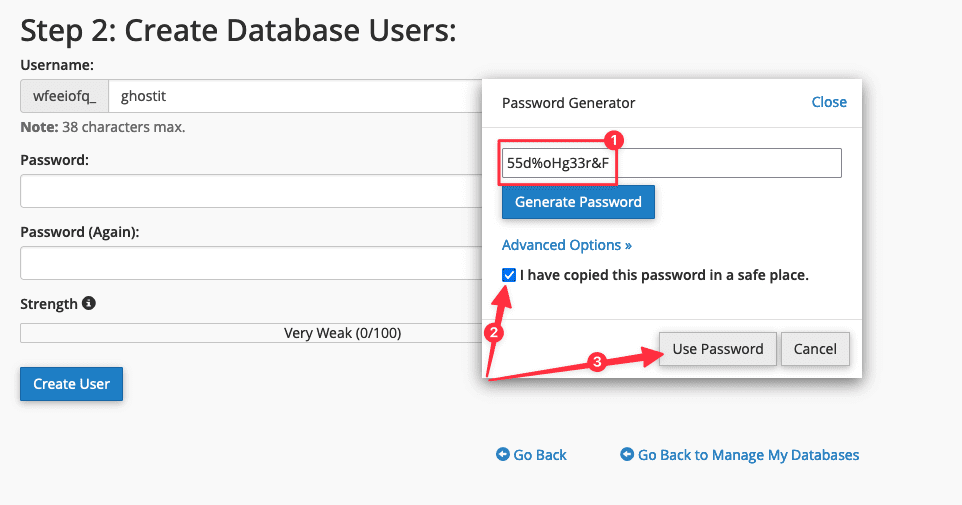
Task: Toggle 'I have copied this password' checkbox
Action: pyautogui.click(x=509, y=275)
